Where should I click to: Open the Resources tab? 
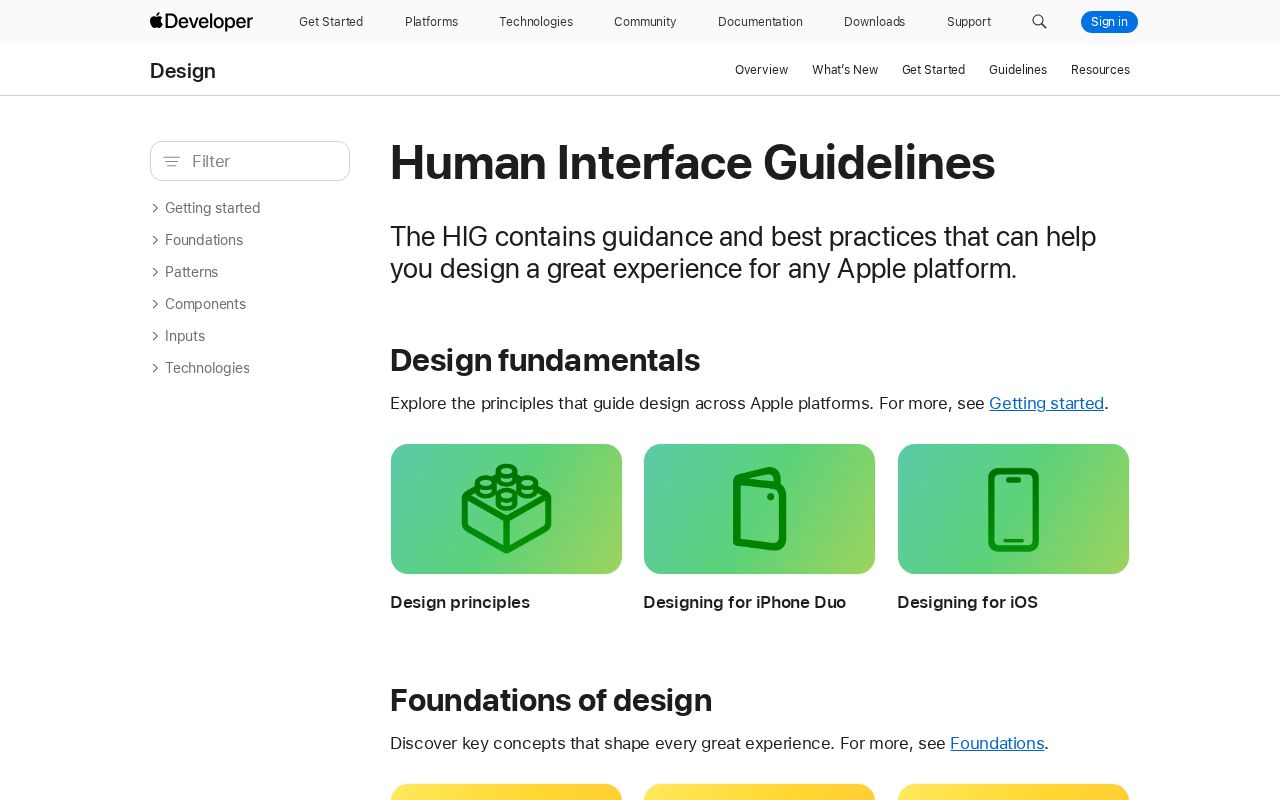point(1100,70)
